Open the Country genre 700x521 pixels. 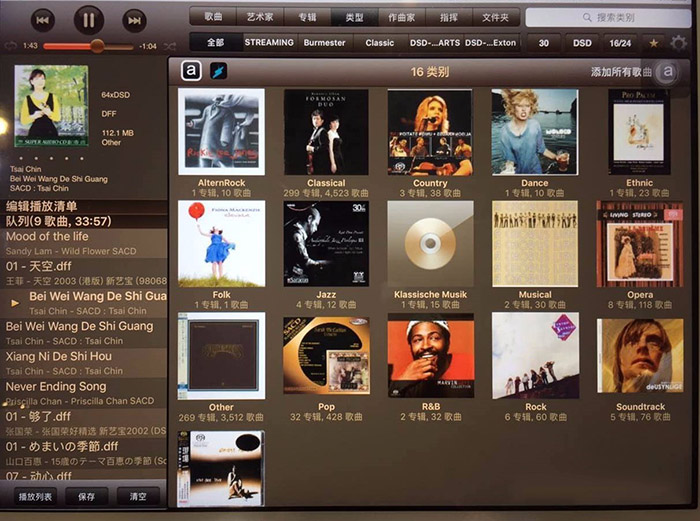430,143
